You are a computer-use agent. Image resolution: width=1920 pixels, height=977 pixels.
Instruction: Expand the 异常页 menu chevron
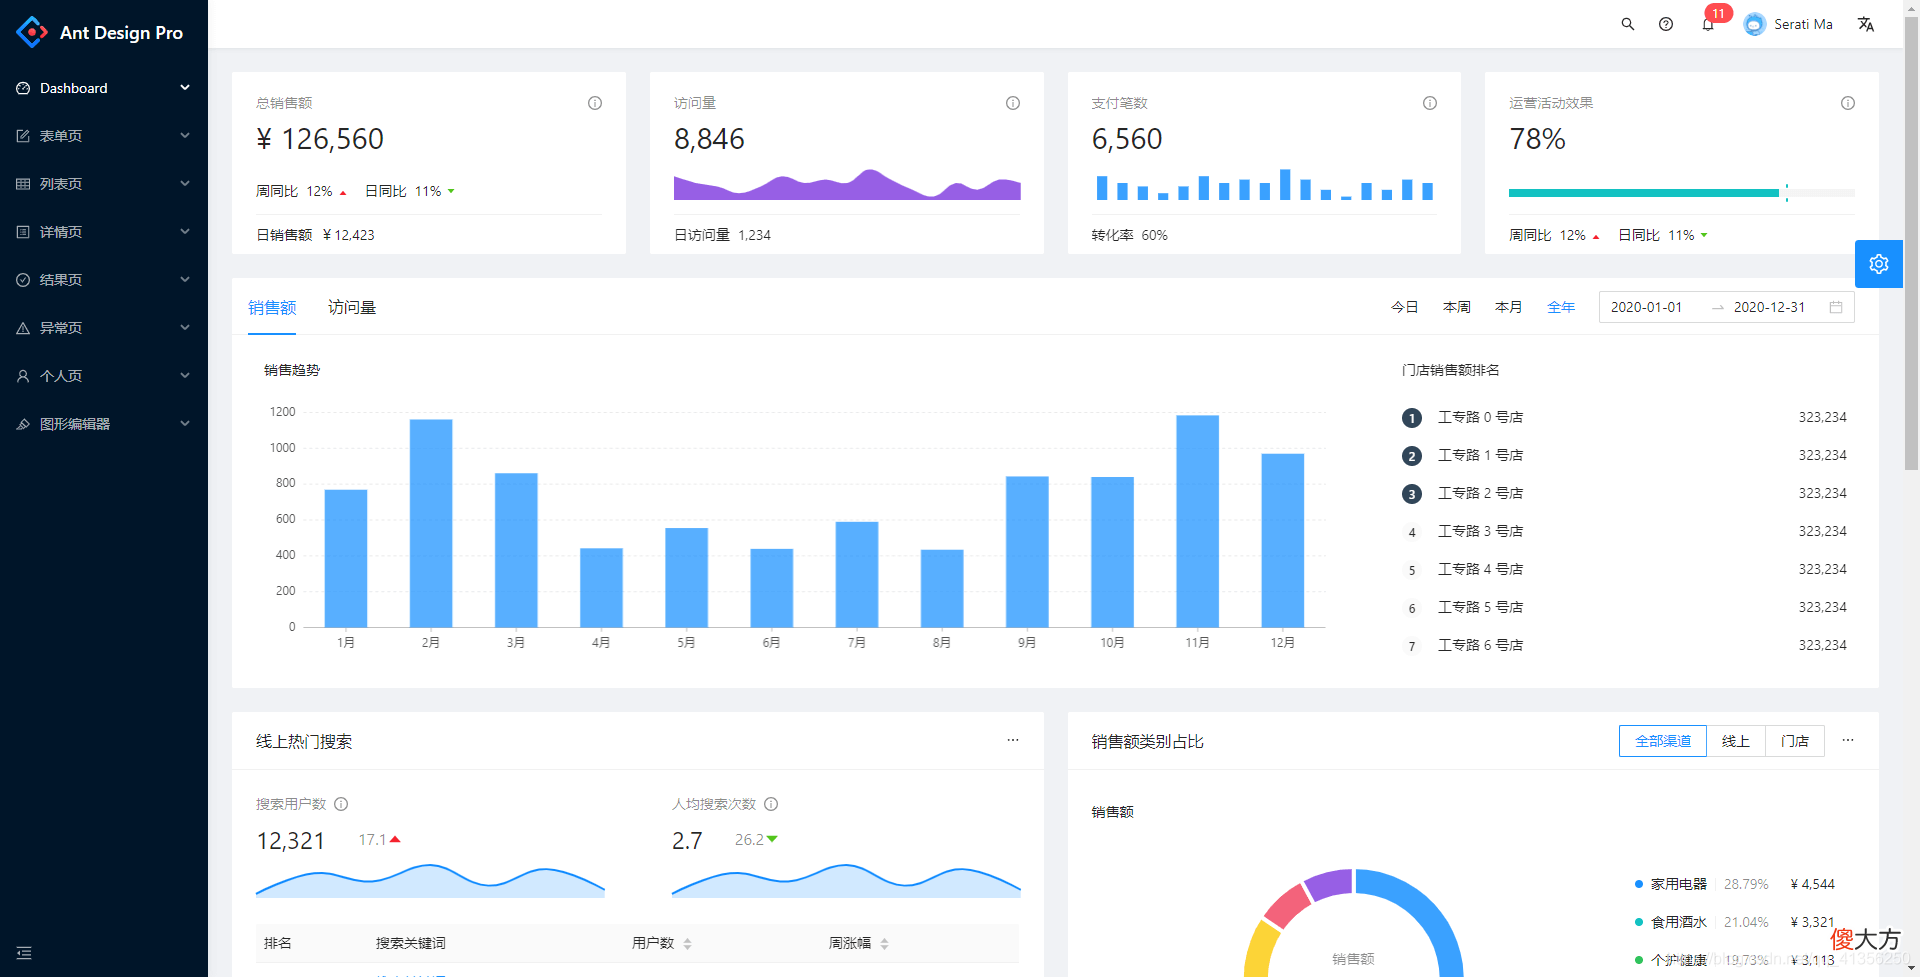click(185, 328)
